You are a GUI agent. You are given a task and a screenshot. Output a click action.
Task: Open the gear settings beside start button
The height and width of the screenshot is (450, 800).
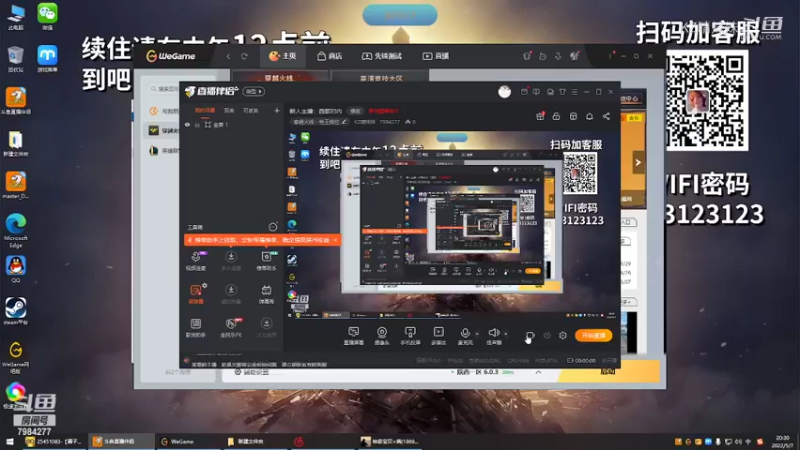coord(563,336)
